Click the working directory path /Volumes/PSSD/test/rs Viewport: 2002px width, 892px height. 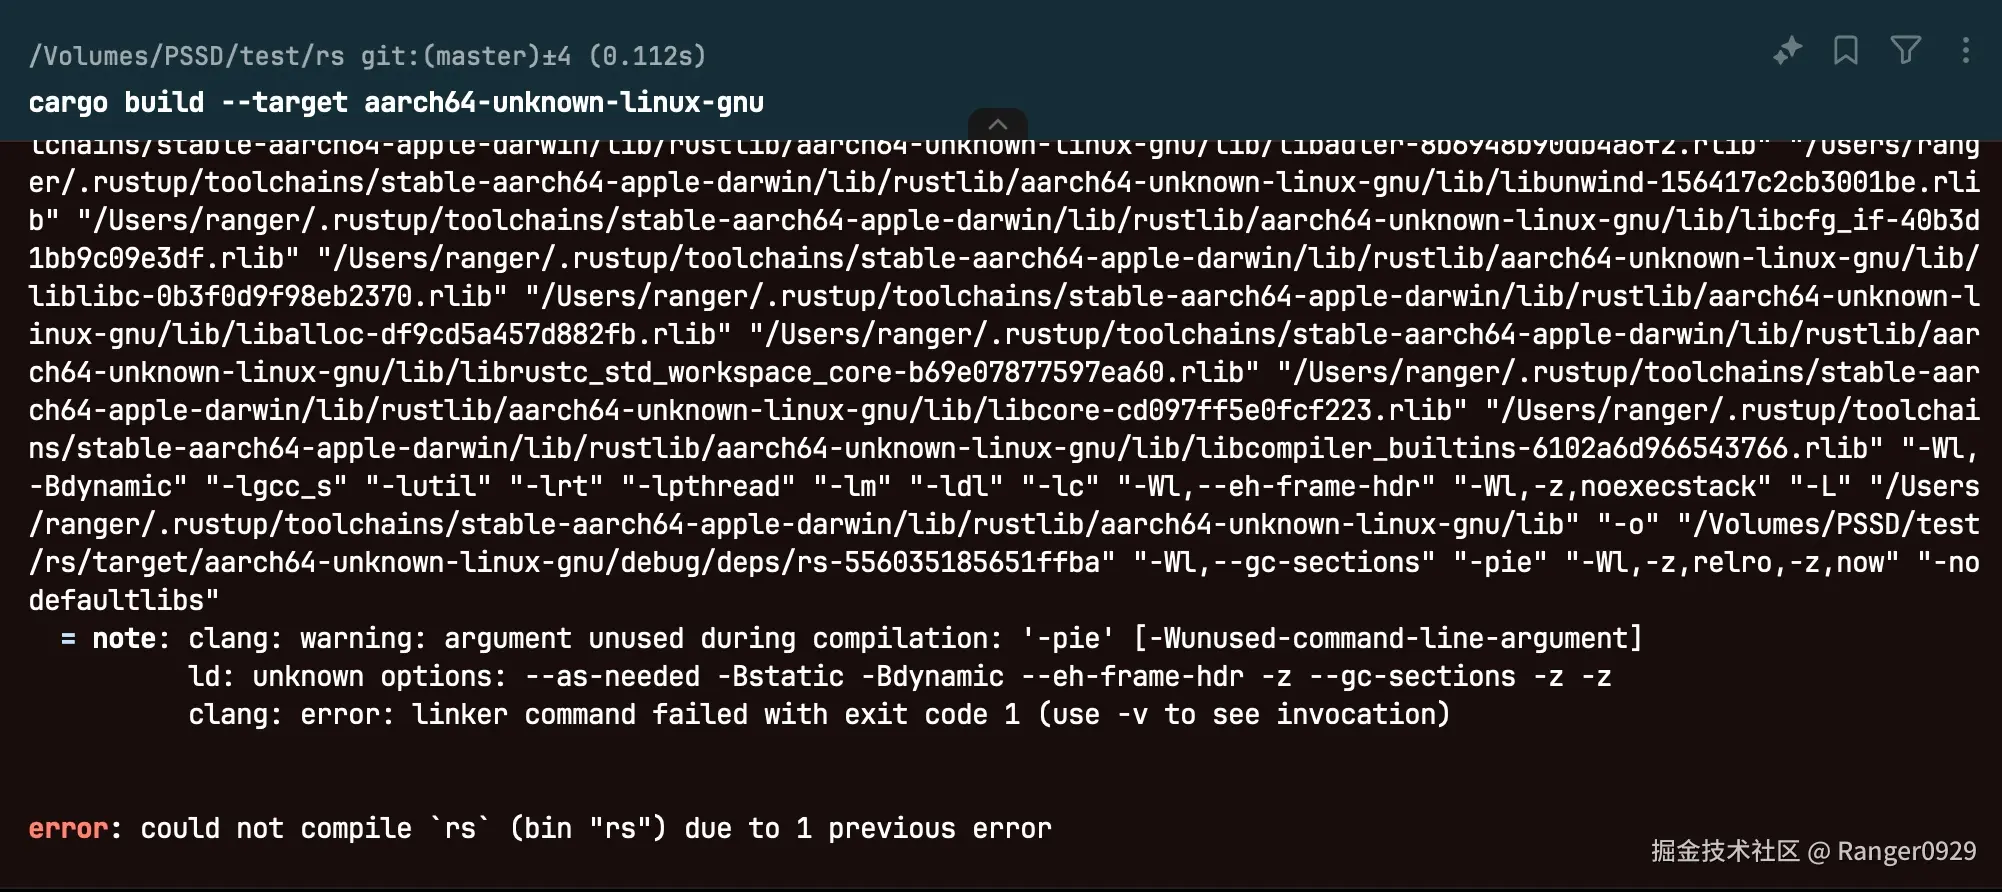click(186, 56)
